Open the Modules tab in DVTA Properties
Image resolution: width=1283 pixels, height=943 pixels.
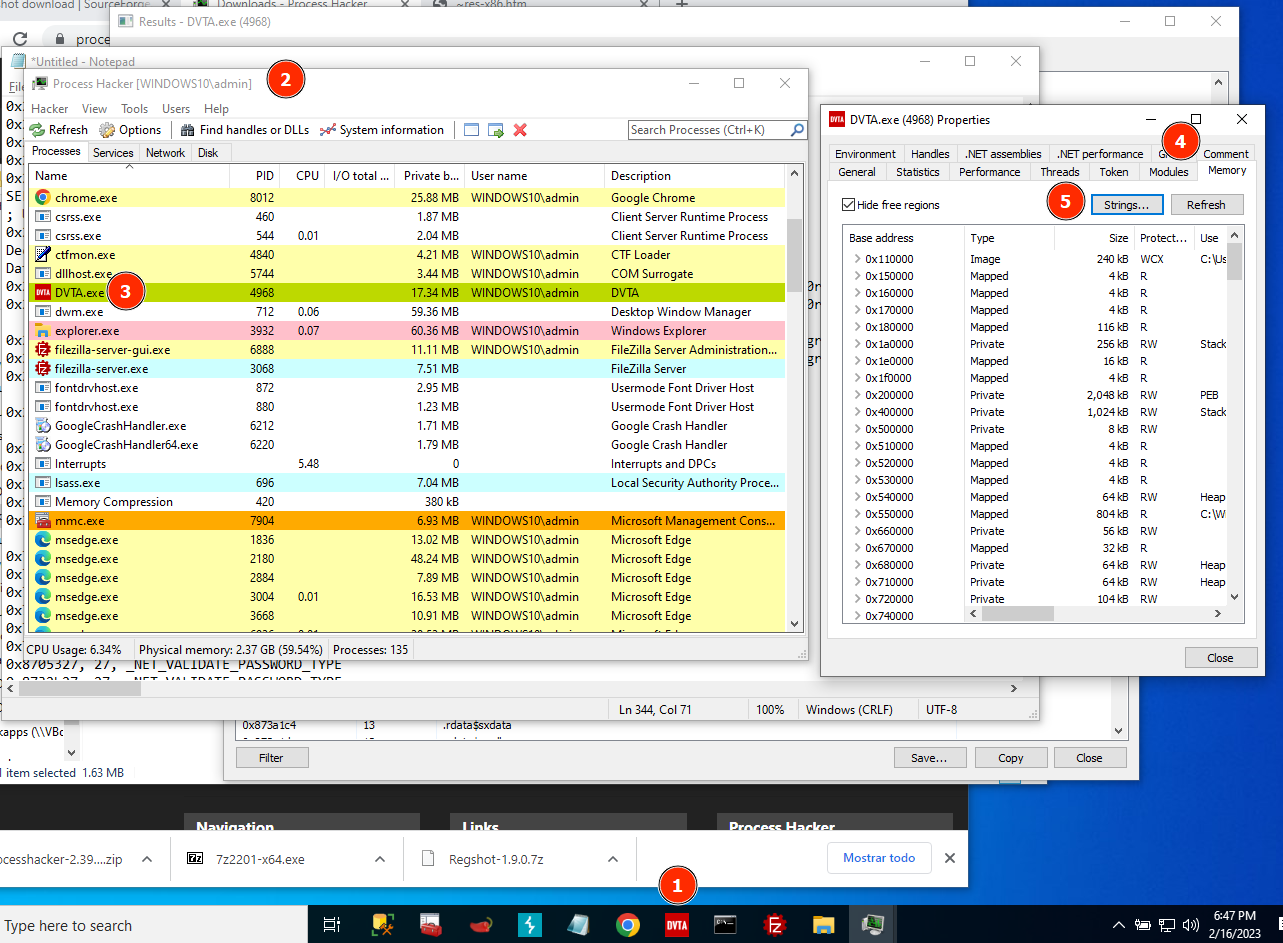point(1169,172)
